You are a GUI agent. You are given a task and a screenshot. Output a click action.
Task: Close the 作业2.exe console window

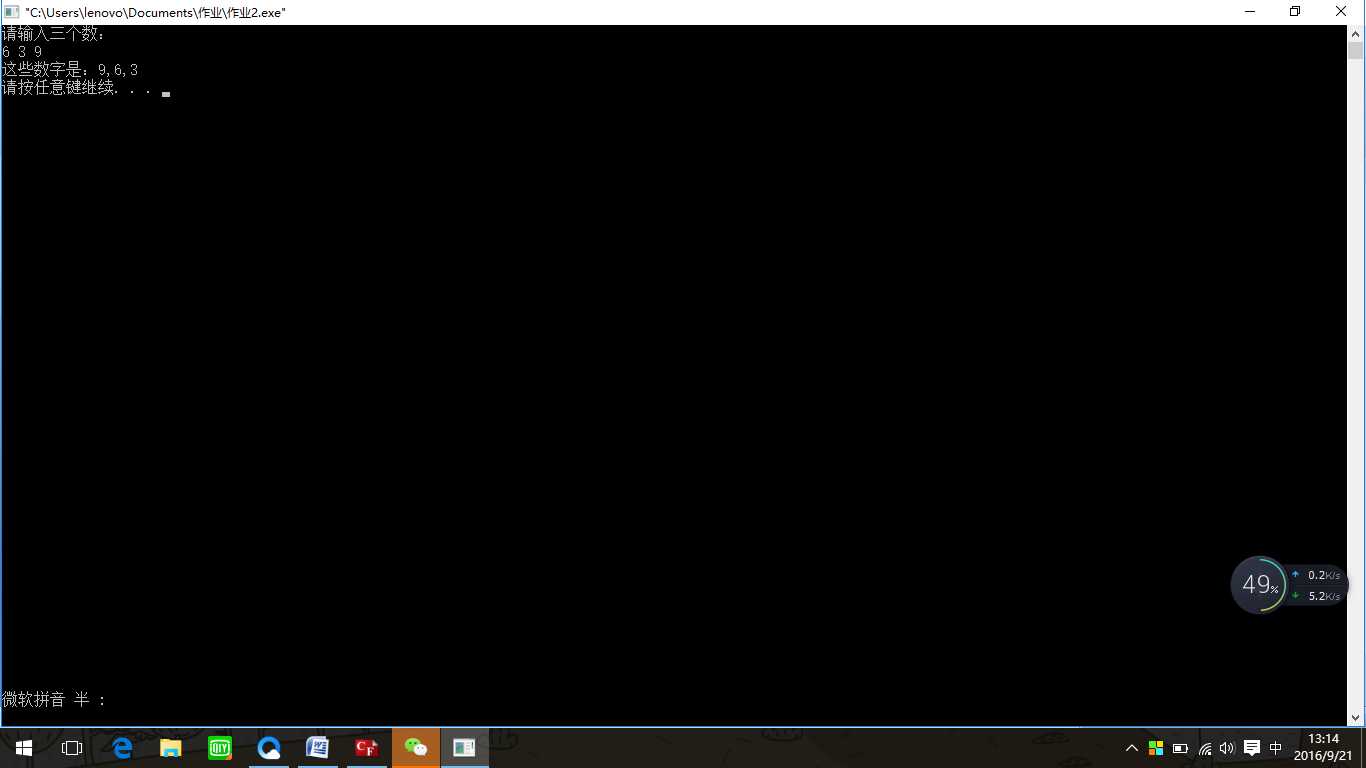(x=1341, y=12)
